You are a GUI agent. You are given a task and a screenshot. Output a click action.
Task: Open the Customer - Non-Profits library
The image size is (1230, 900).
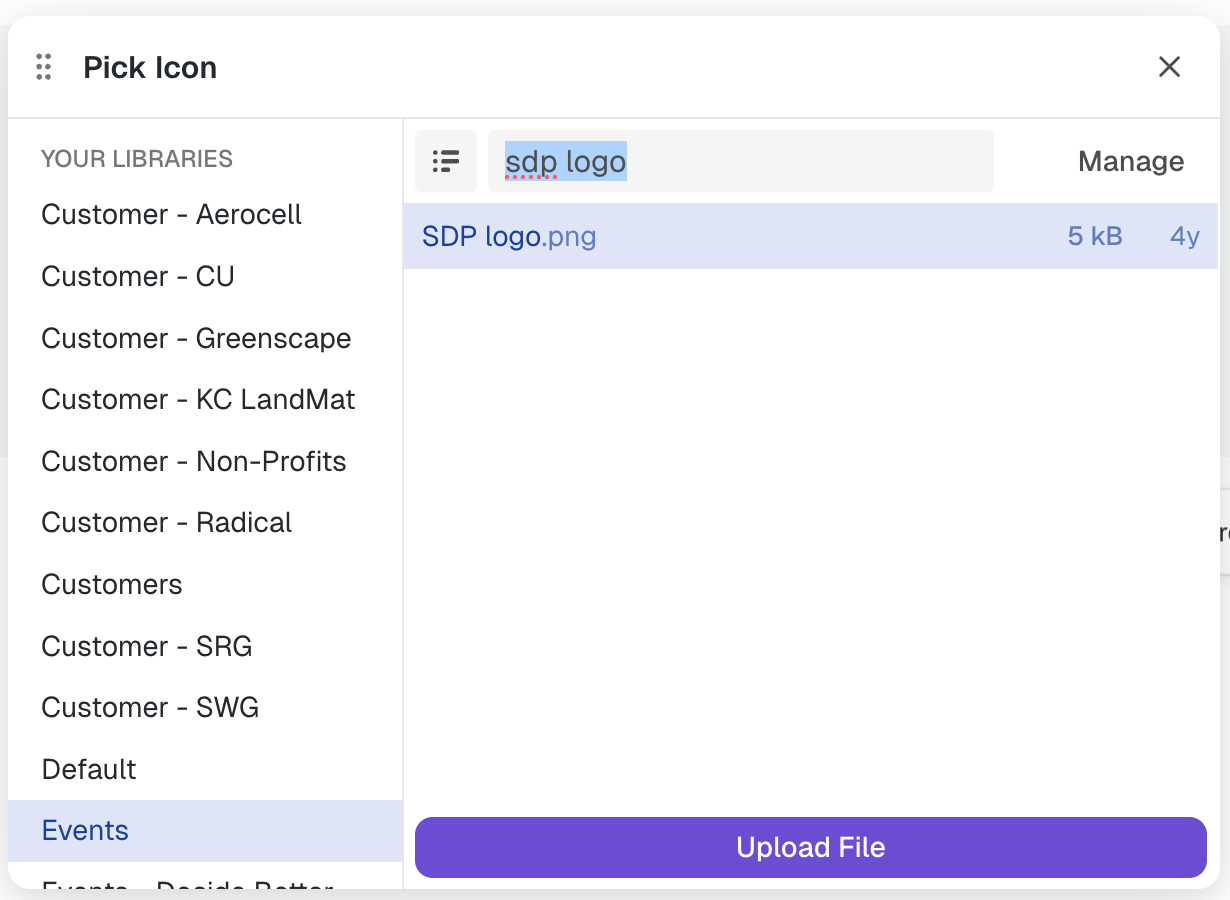coord(205,461)
